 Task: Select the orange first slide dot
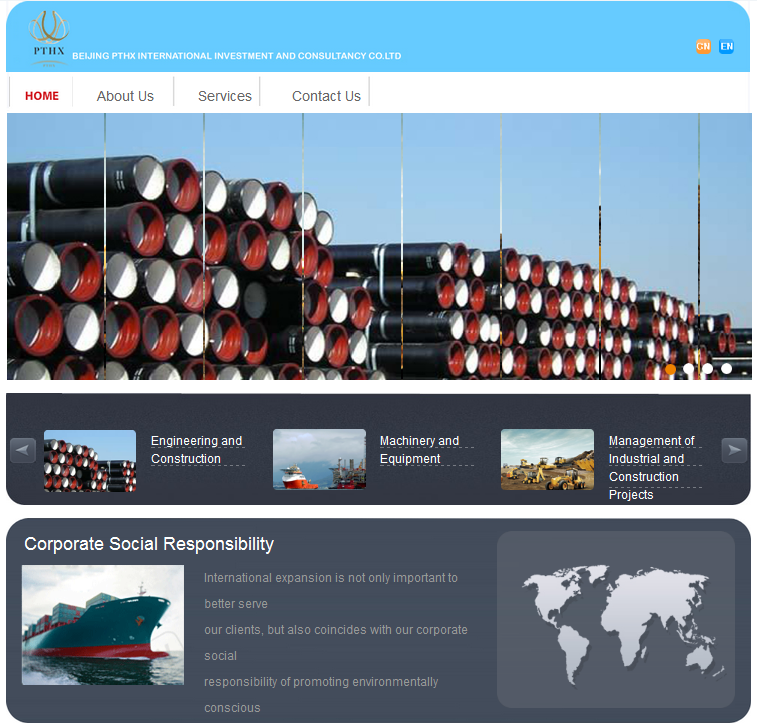[x=670, y=369]
